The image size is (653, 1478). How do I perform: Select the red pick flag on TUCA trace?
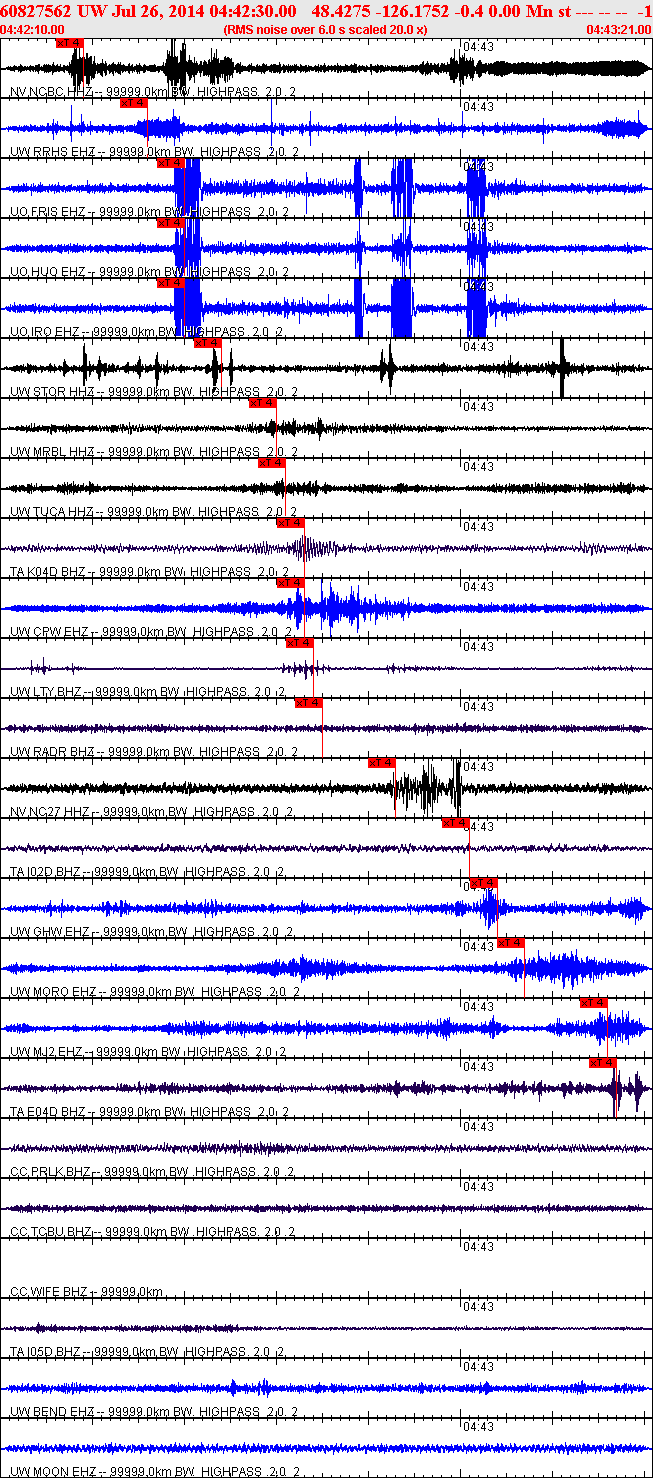(x=271, y=463)
